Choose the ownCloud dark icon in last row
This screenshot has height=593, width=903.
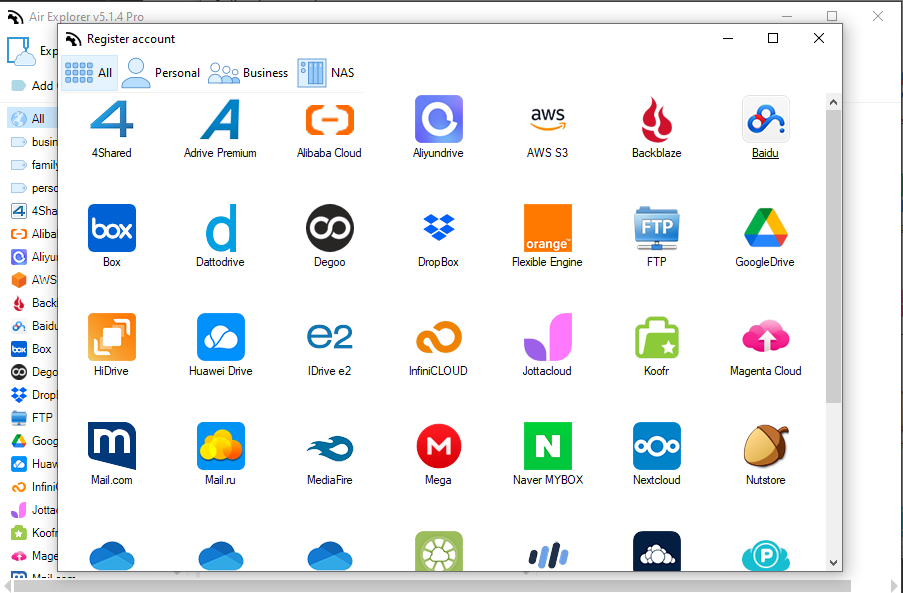tap(657, 551)
